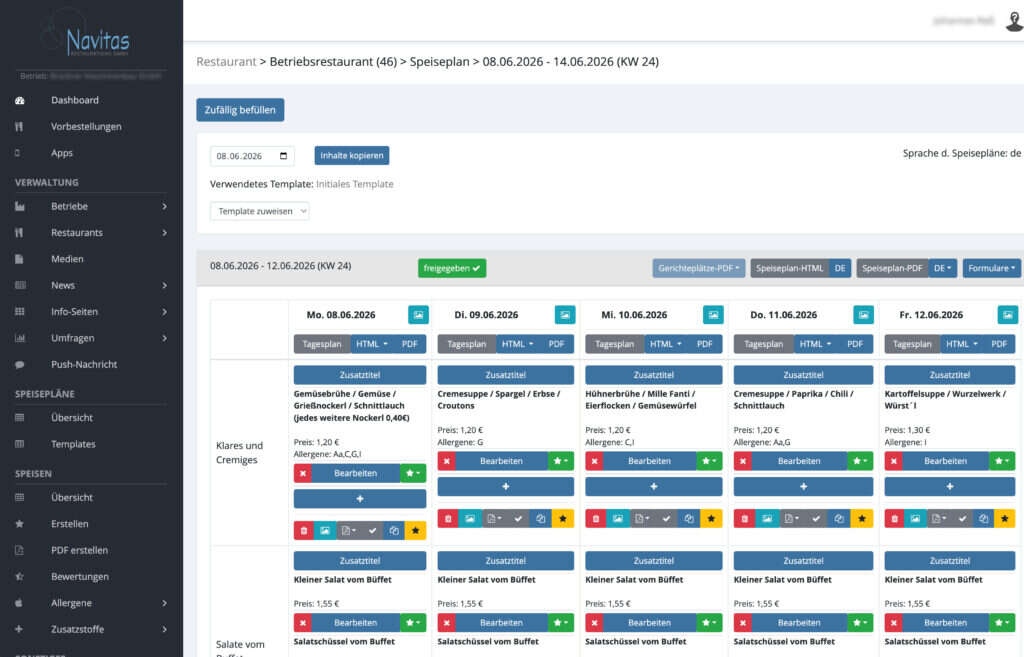Open document dropdown in Monday soup toolbar

point(349,531)
